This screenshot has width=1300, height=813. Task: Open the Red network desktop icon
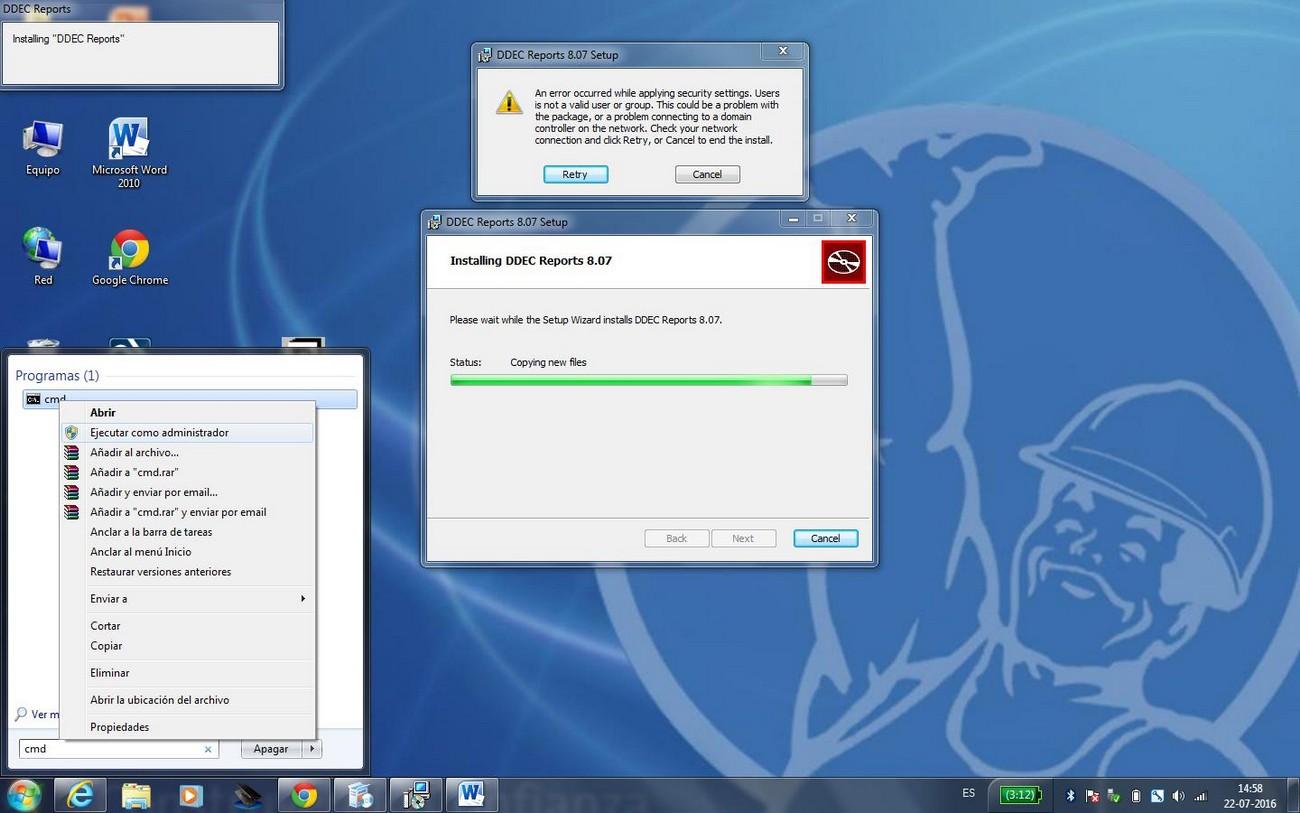click(x=43, y=257)
